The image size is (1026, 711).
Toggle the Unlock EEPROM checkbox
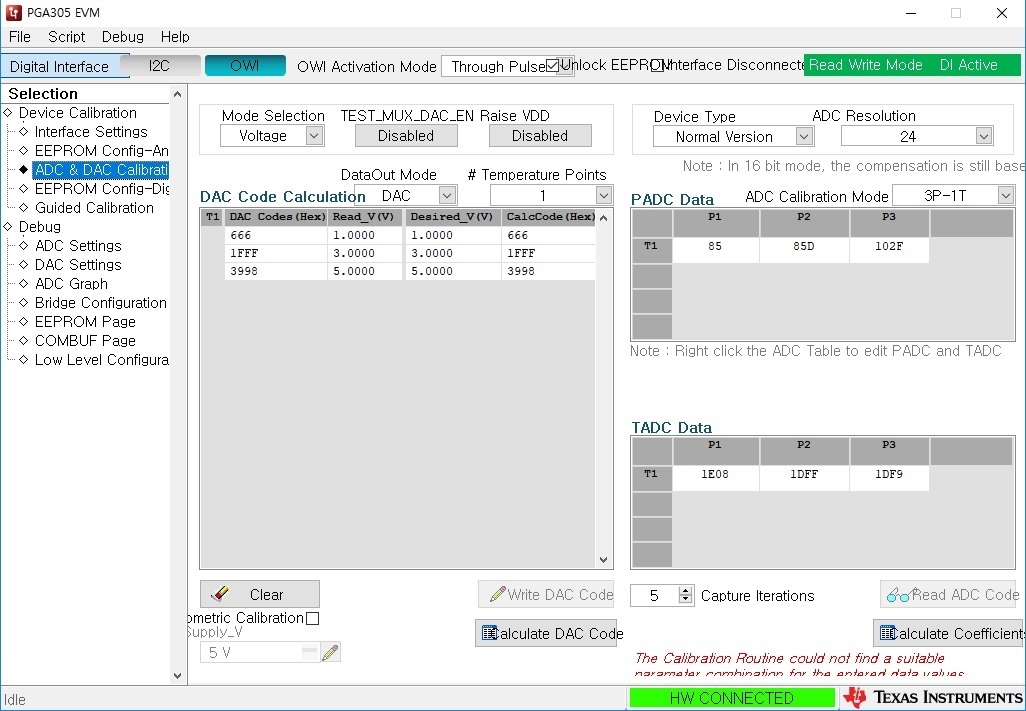pos(552,65)
